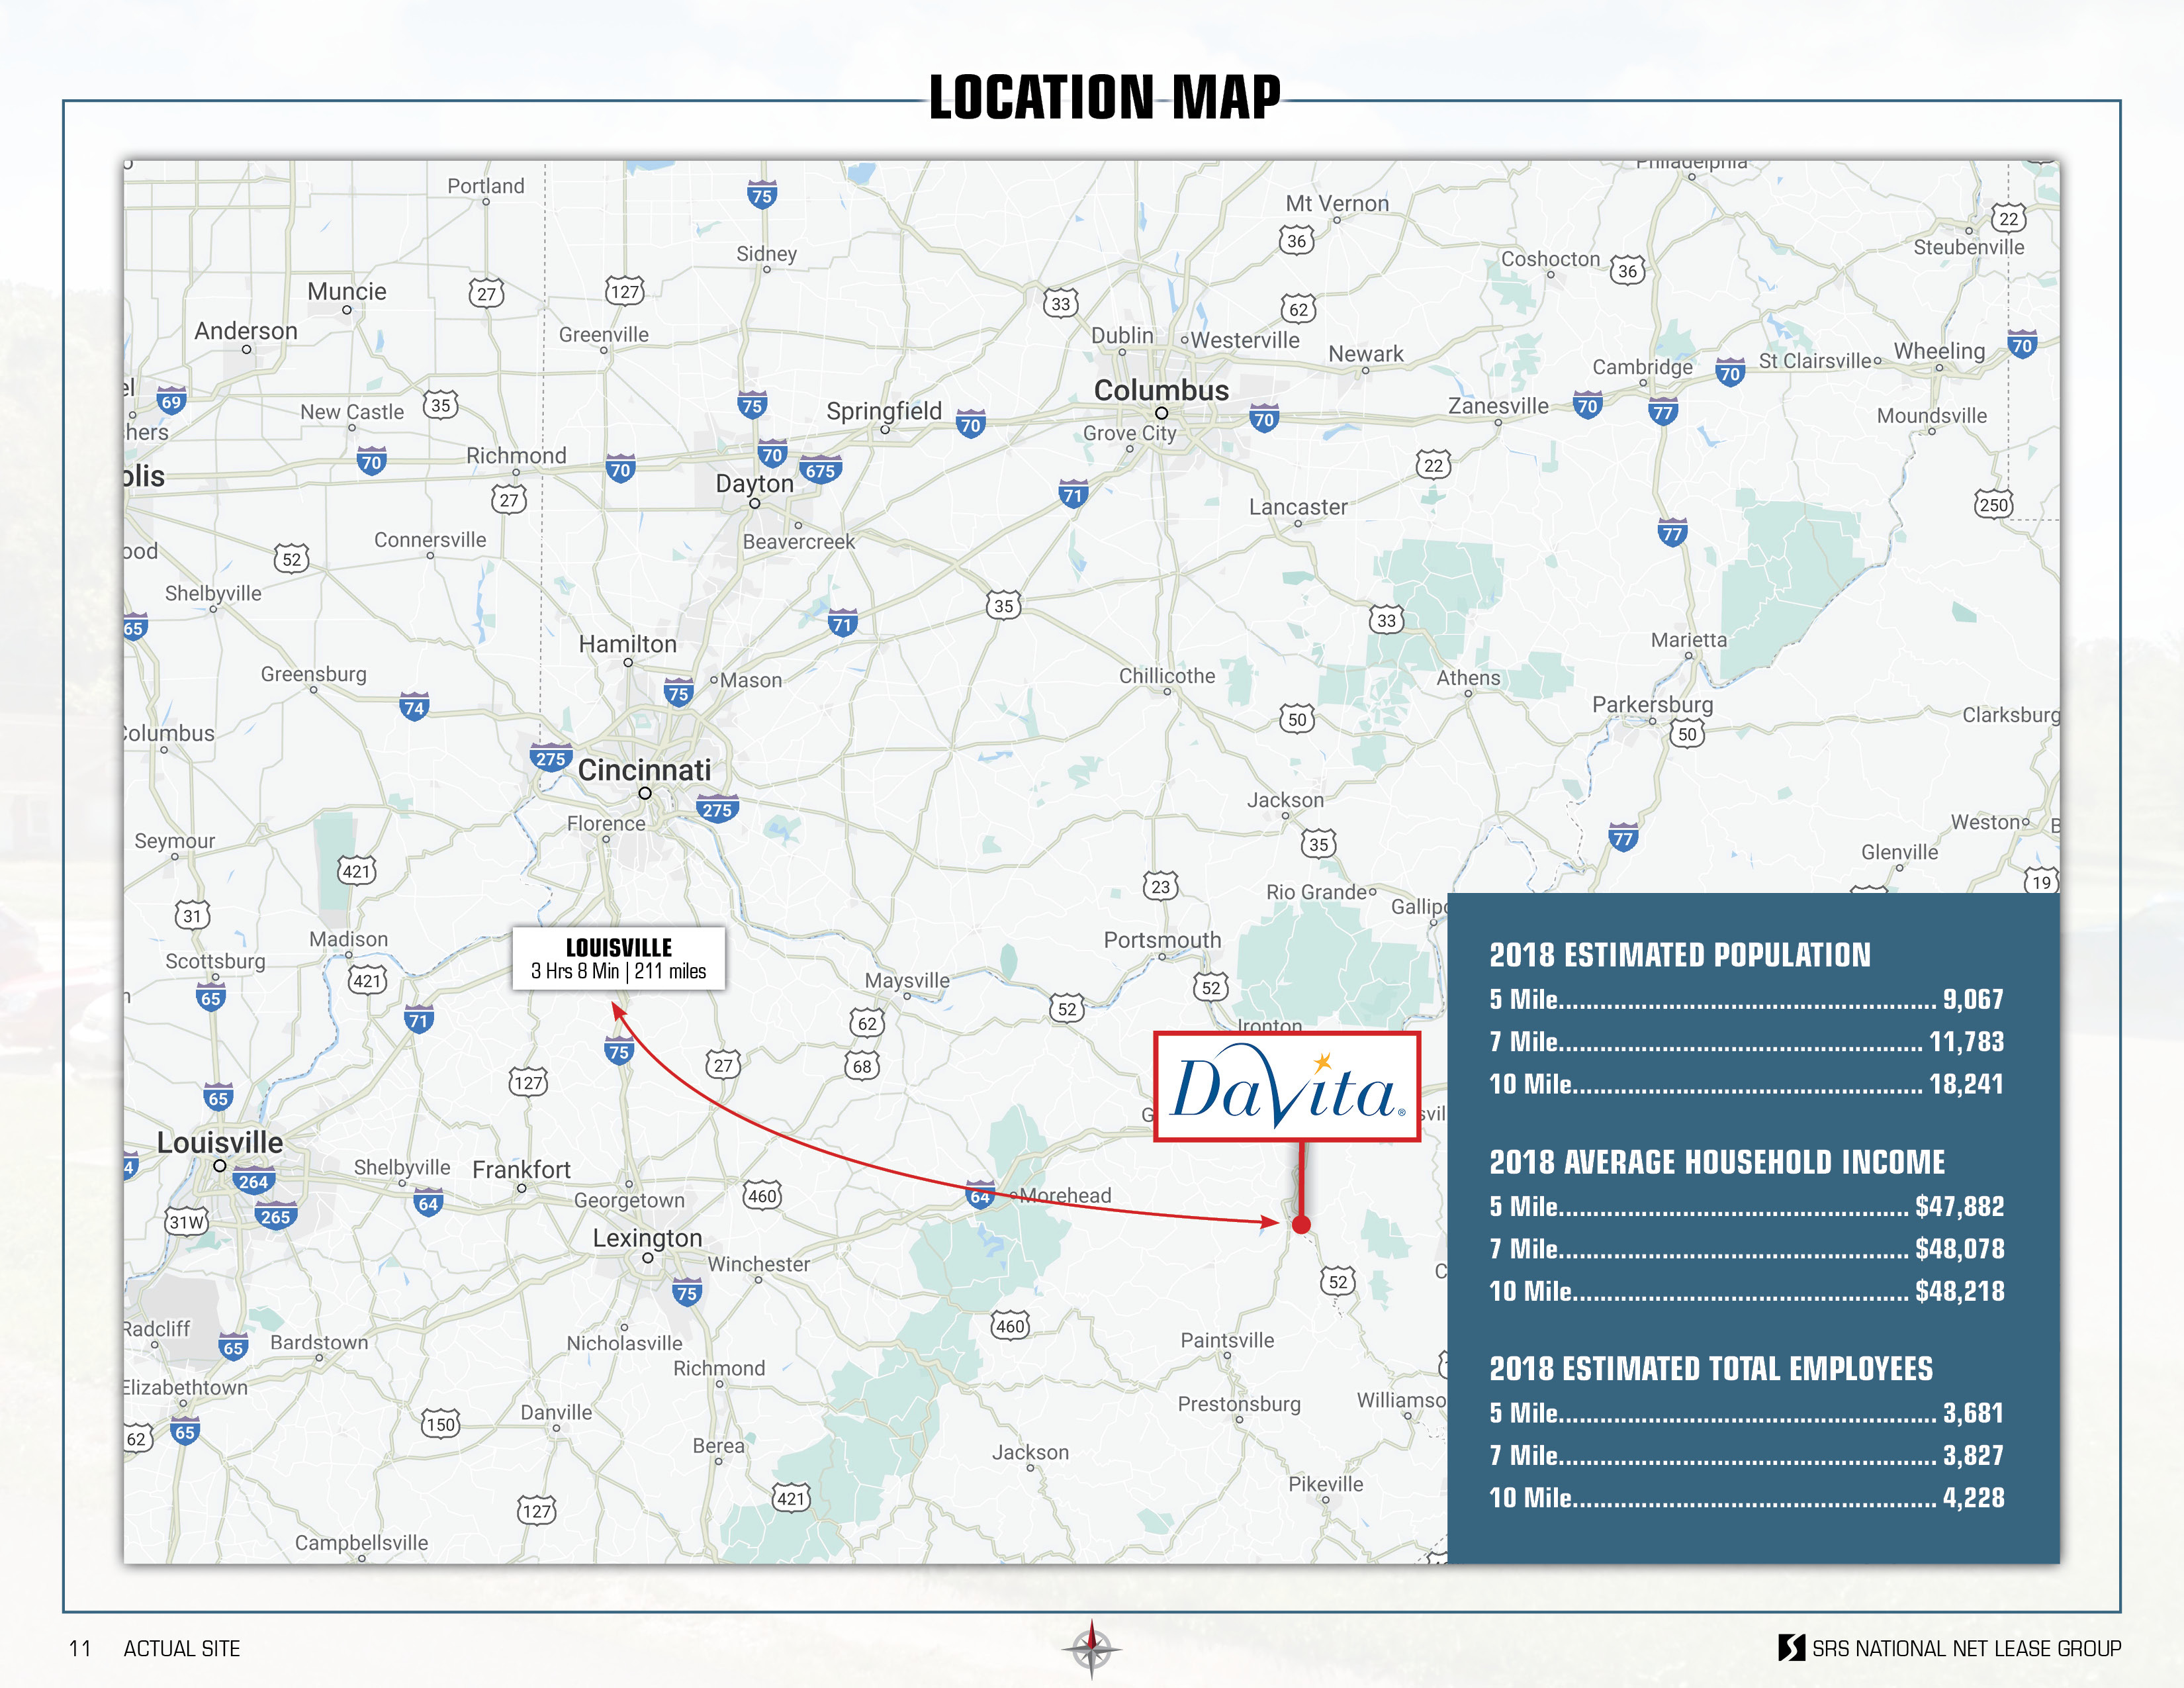Screen dimensions: 2184x1688
Task: Click the Springfield city label
Action: [x=884, y=411]
